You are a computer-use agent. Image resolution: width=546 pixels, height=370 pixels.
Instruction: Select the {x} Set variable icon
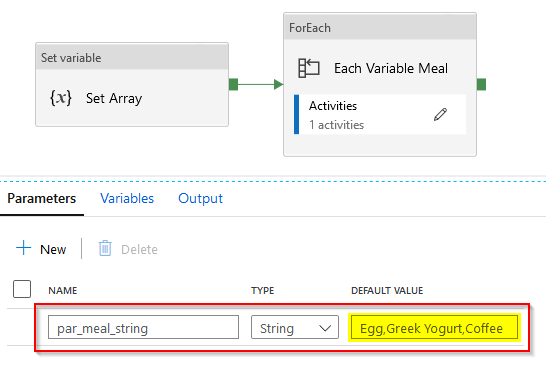(61, 97)
